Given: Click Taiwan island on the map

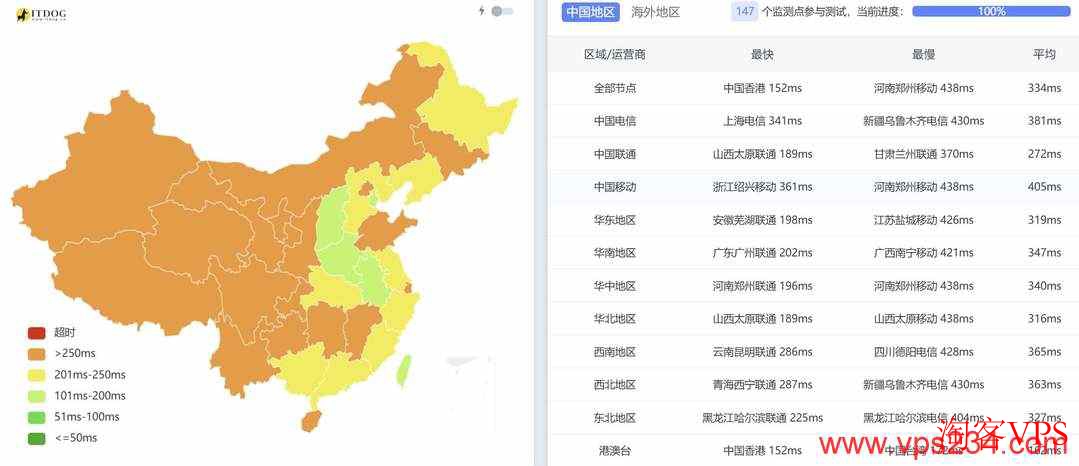Looking at the screenshot, I should [403, 370].
